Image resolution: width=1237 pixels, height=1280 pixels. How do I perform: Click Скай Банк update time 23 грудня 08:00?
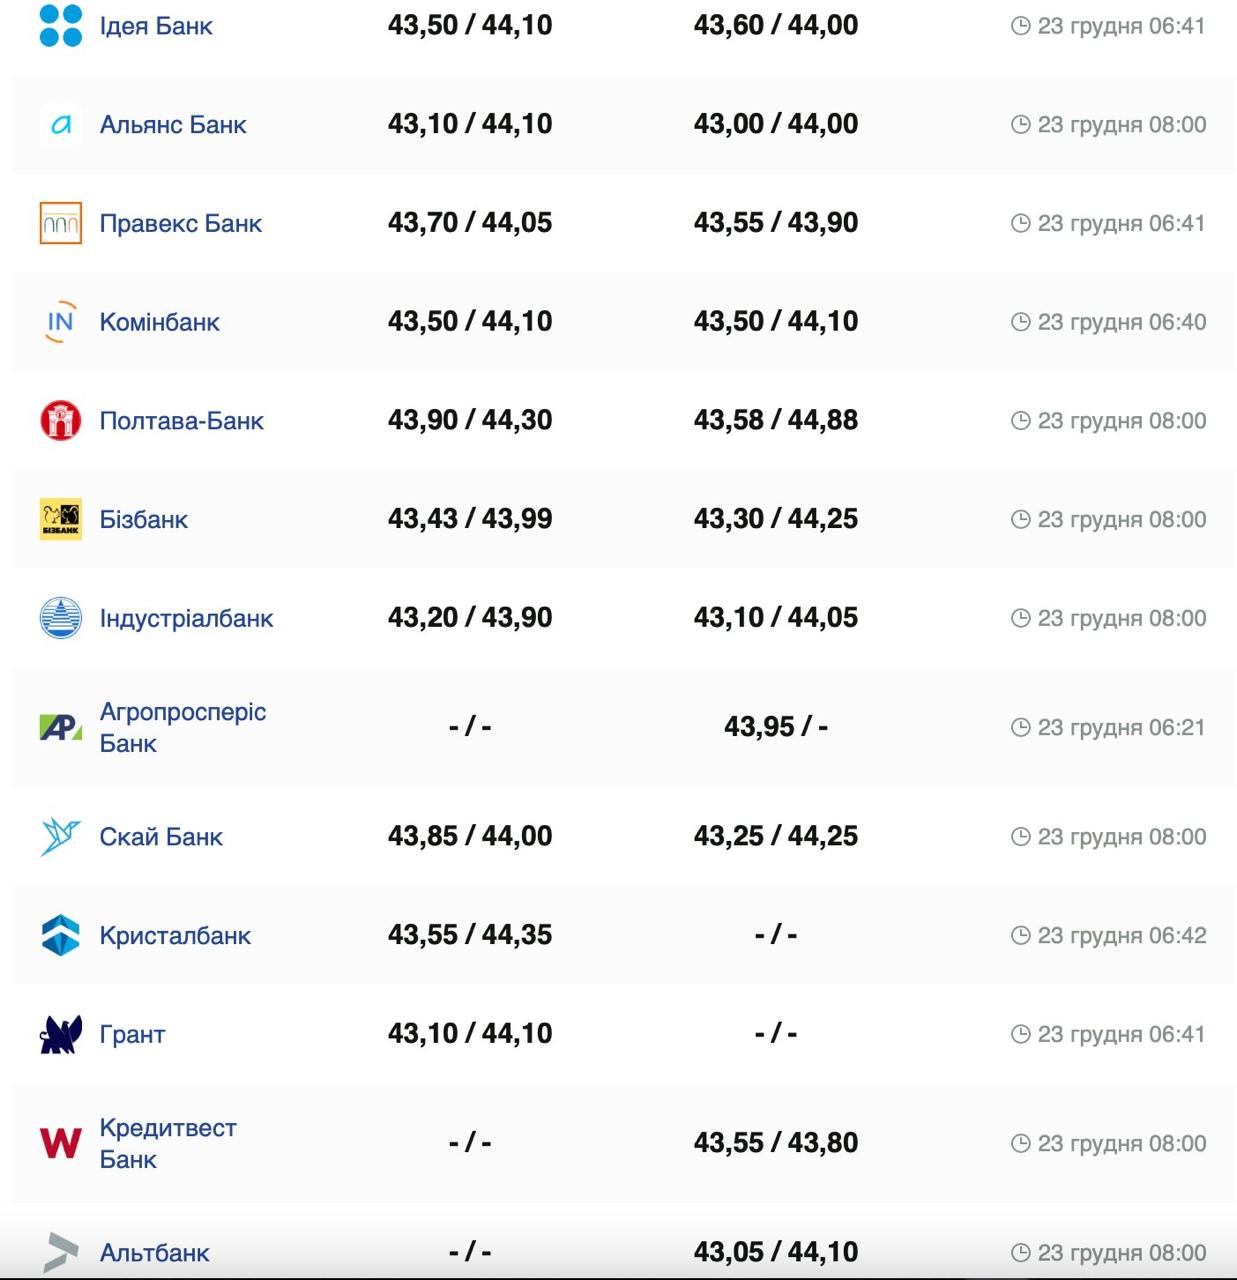tap(1121, 836)
